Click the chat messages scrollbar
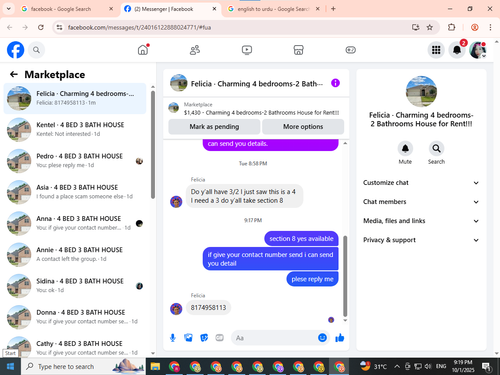 click(345, 276)
